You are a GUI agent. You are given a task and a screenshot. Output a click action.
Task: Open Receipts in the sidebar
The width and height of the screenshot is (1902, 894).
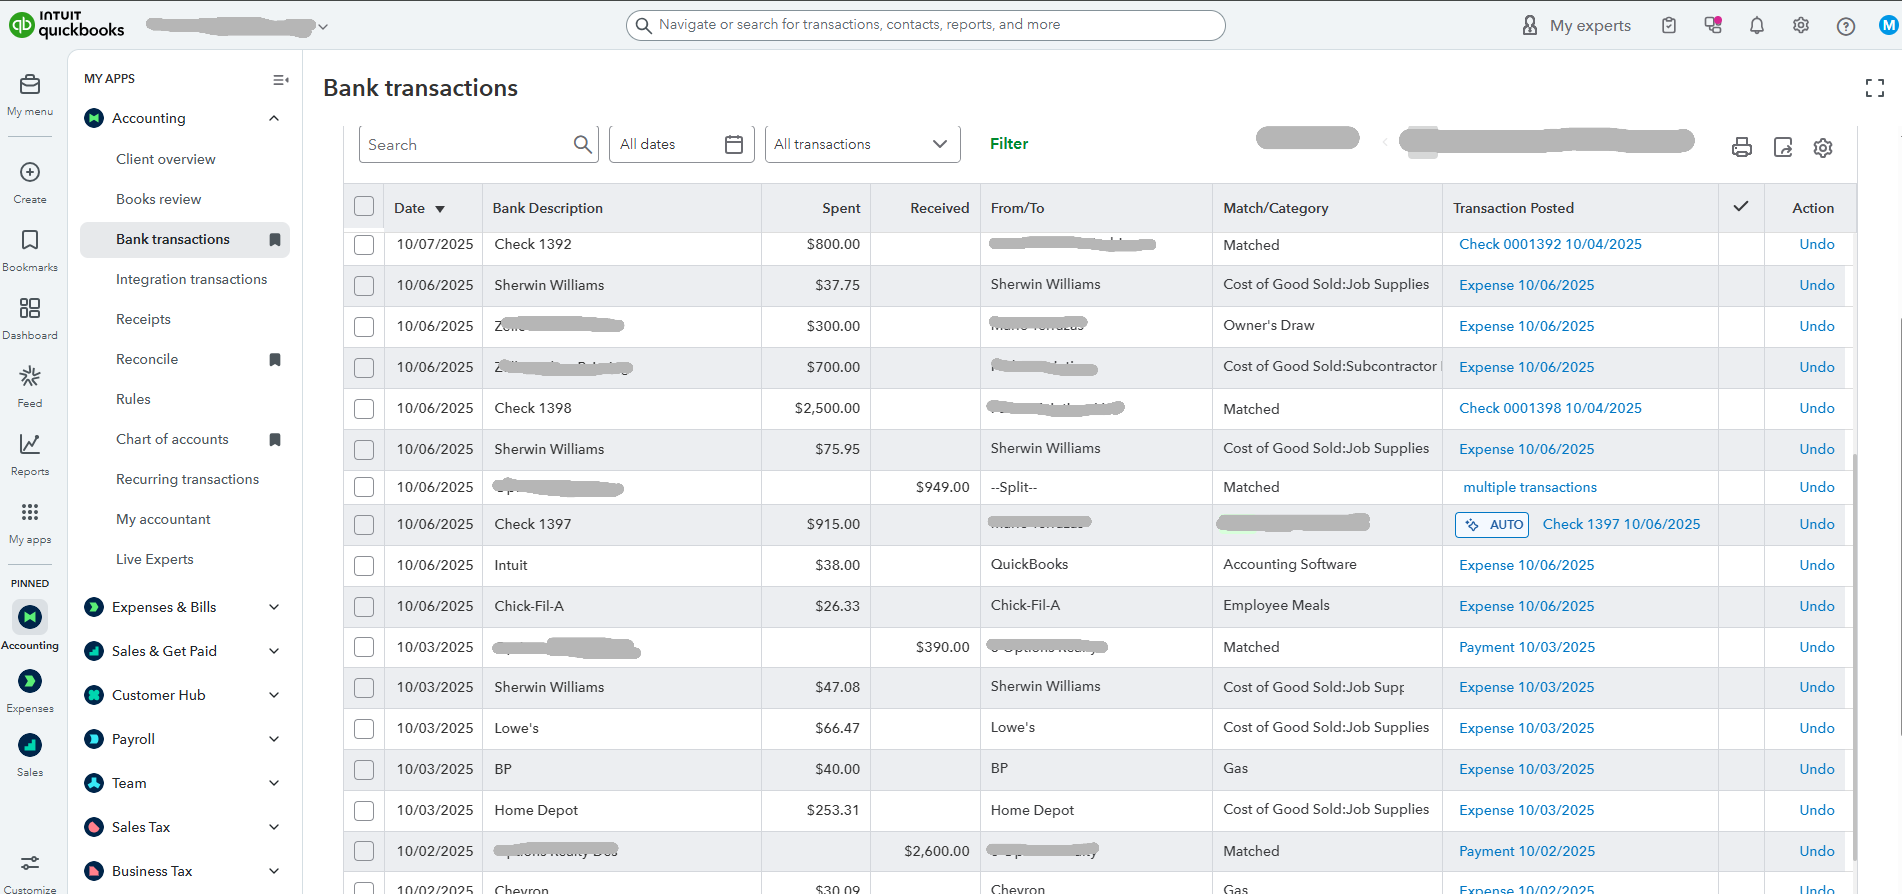143,319
